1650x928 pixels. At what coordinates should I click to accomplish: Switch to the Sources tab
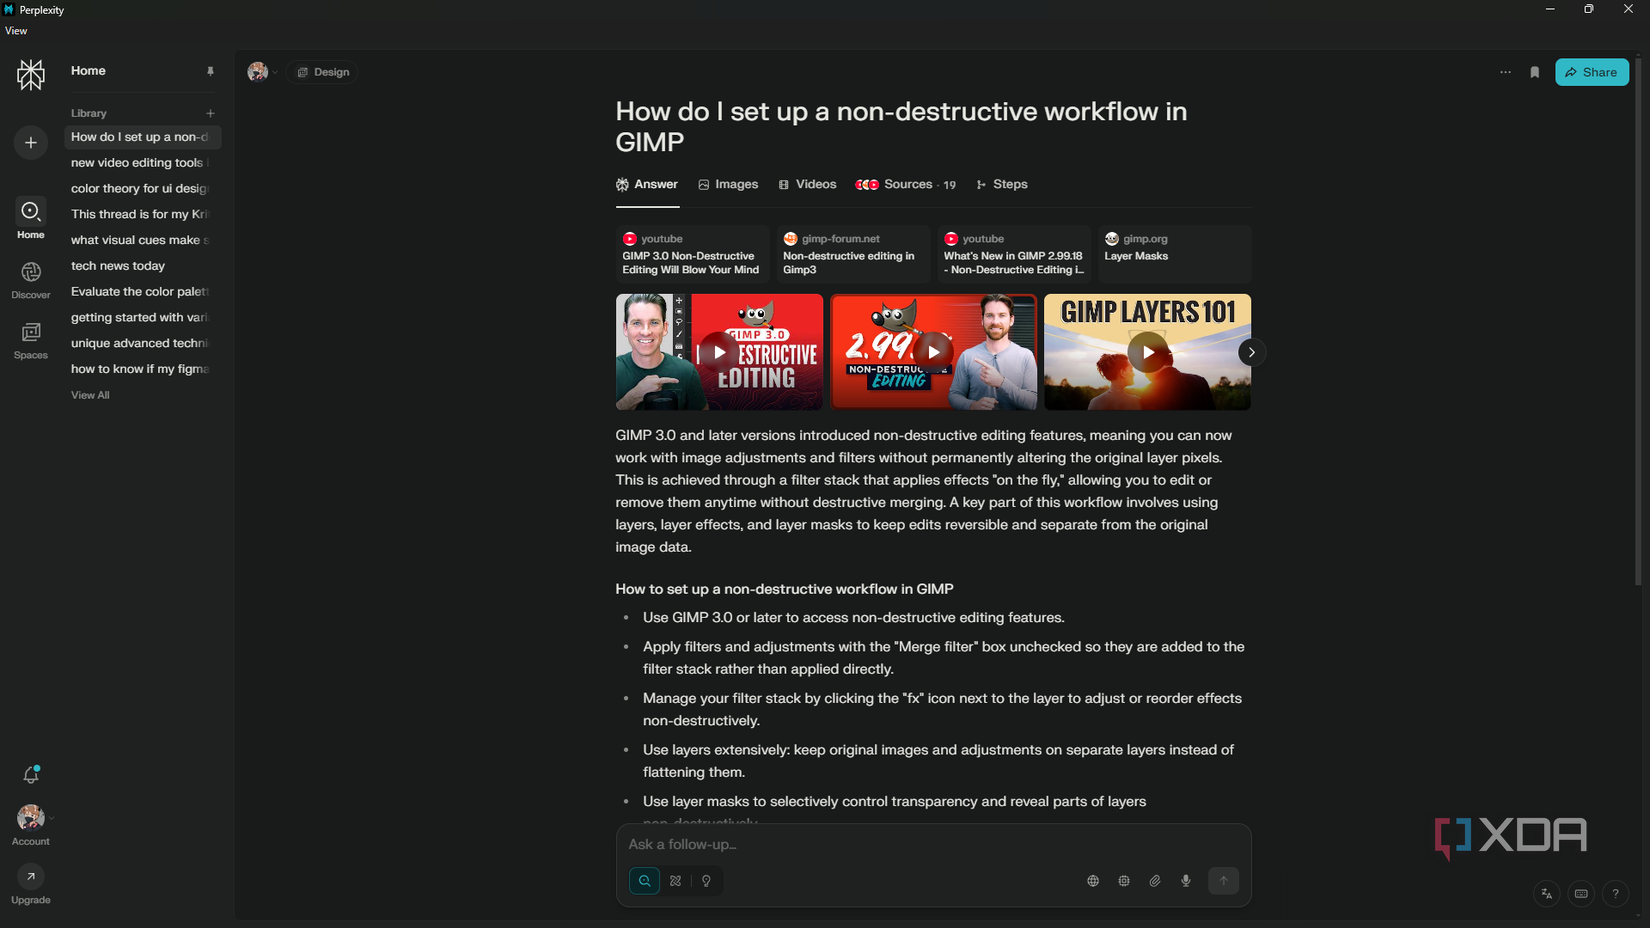[906, 185]
